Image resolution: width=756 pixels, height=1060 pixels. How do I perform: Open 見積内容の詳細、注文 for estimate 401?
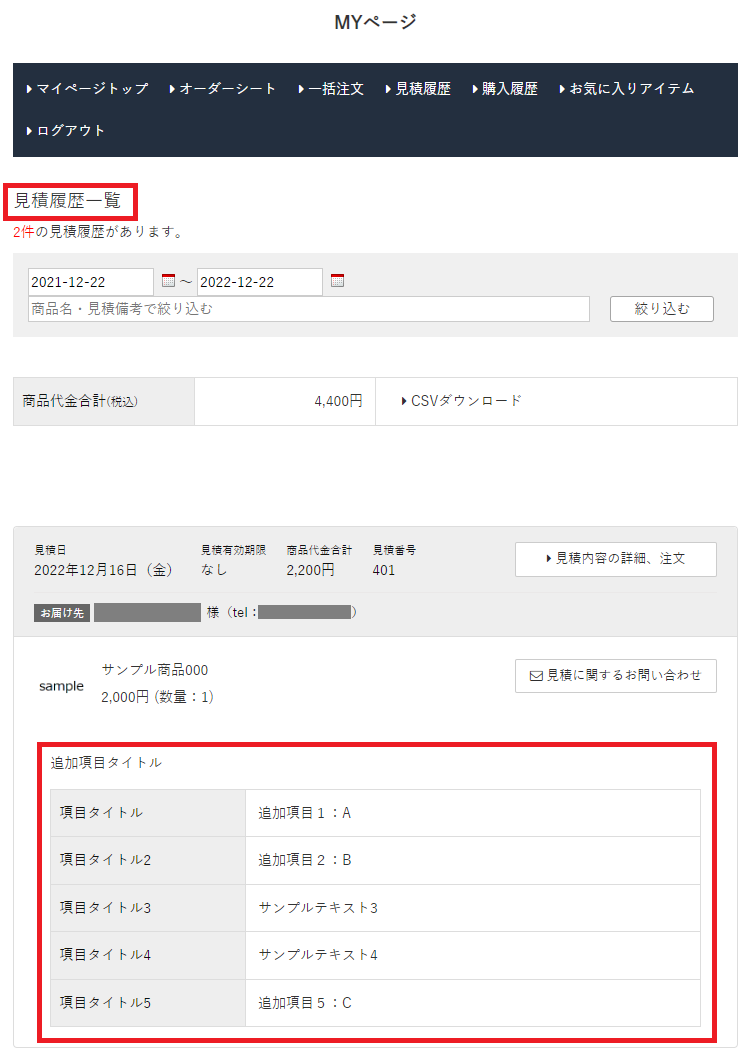click(x=616, y=559)
